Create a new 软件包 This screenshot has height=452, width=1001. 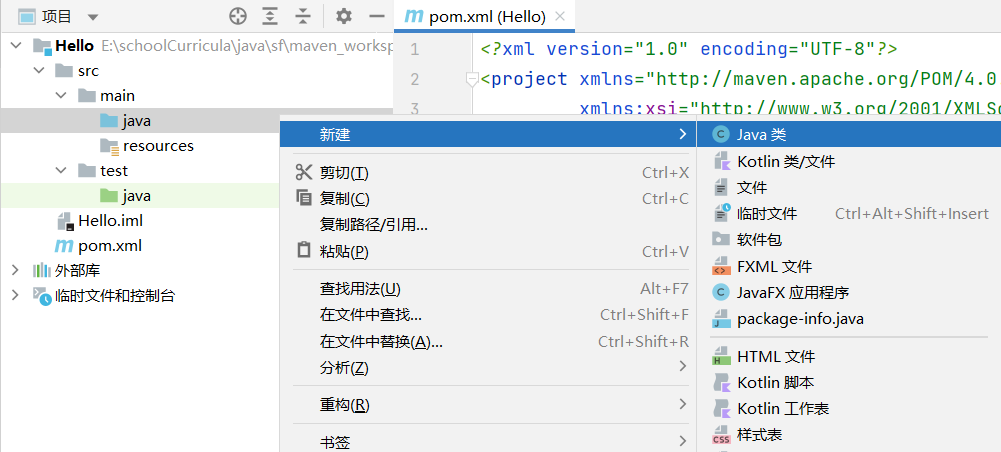849,240
